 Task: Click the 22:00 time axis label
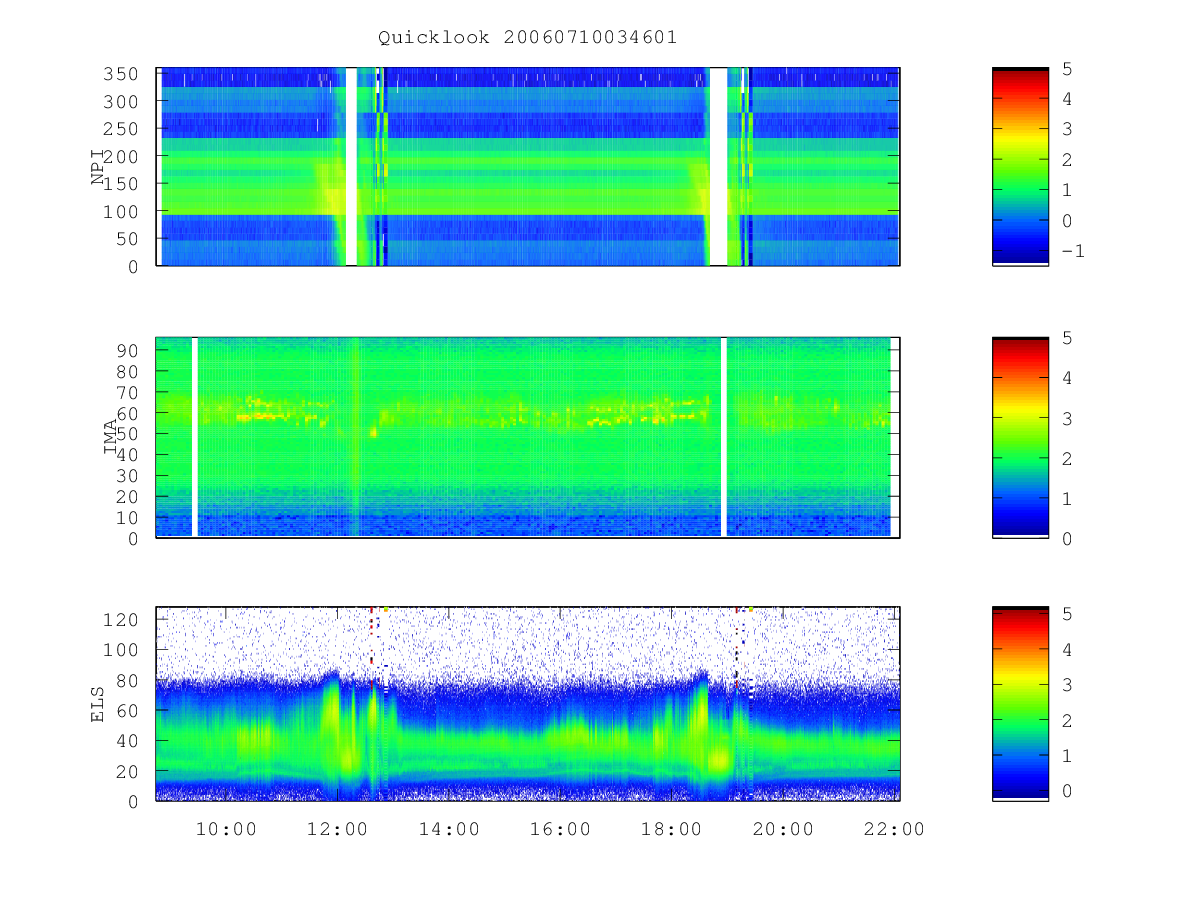pos(893,829)
